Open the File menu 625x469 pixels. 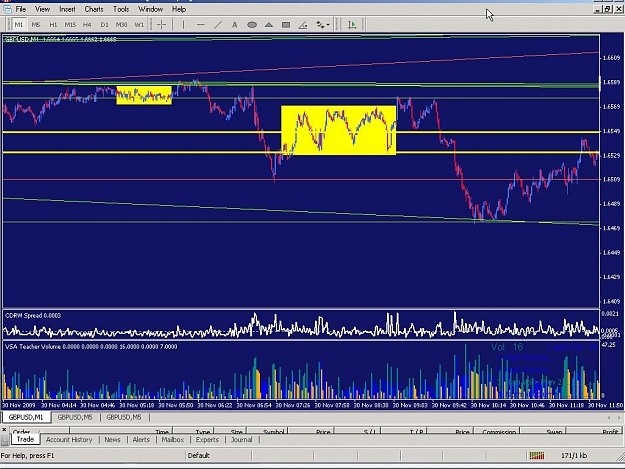[x=21, y=9]
